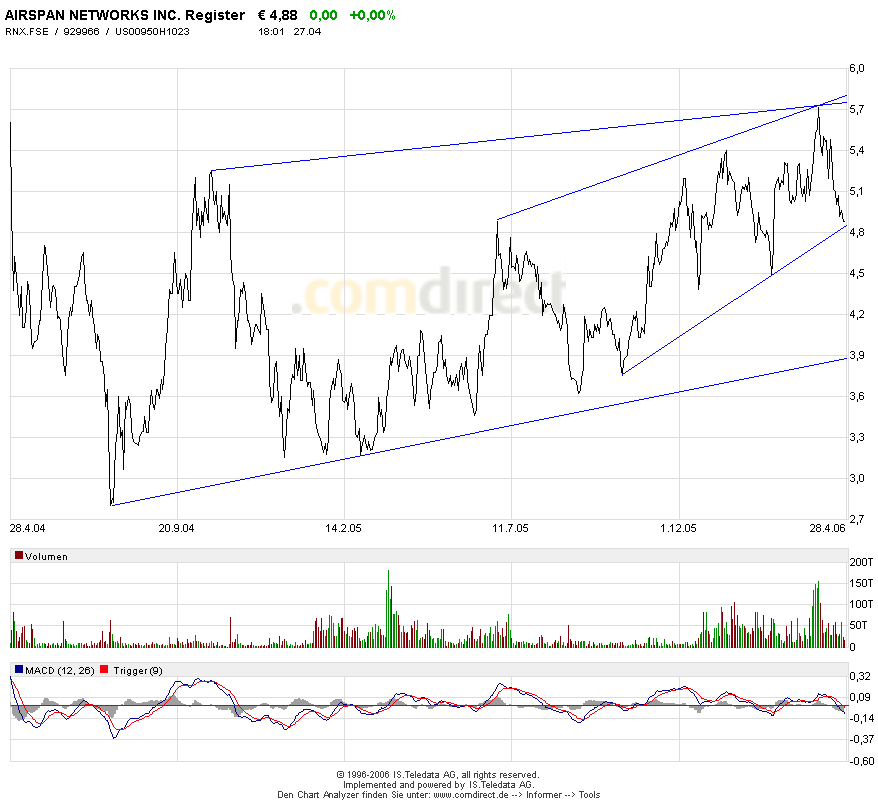Click the x-axis date label 14.2.05
This screenshot has height=800, width=878.
[343, 528]
